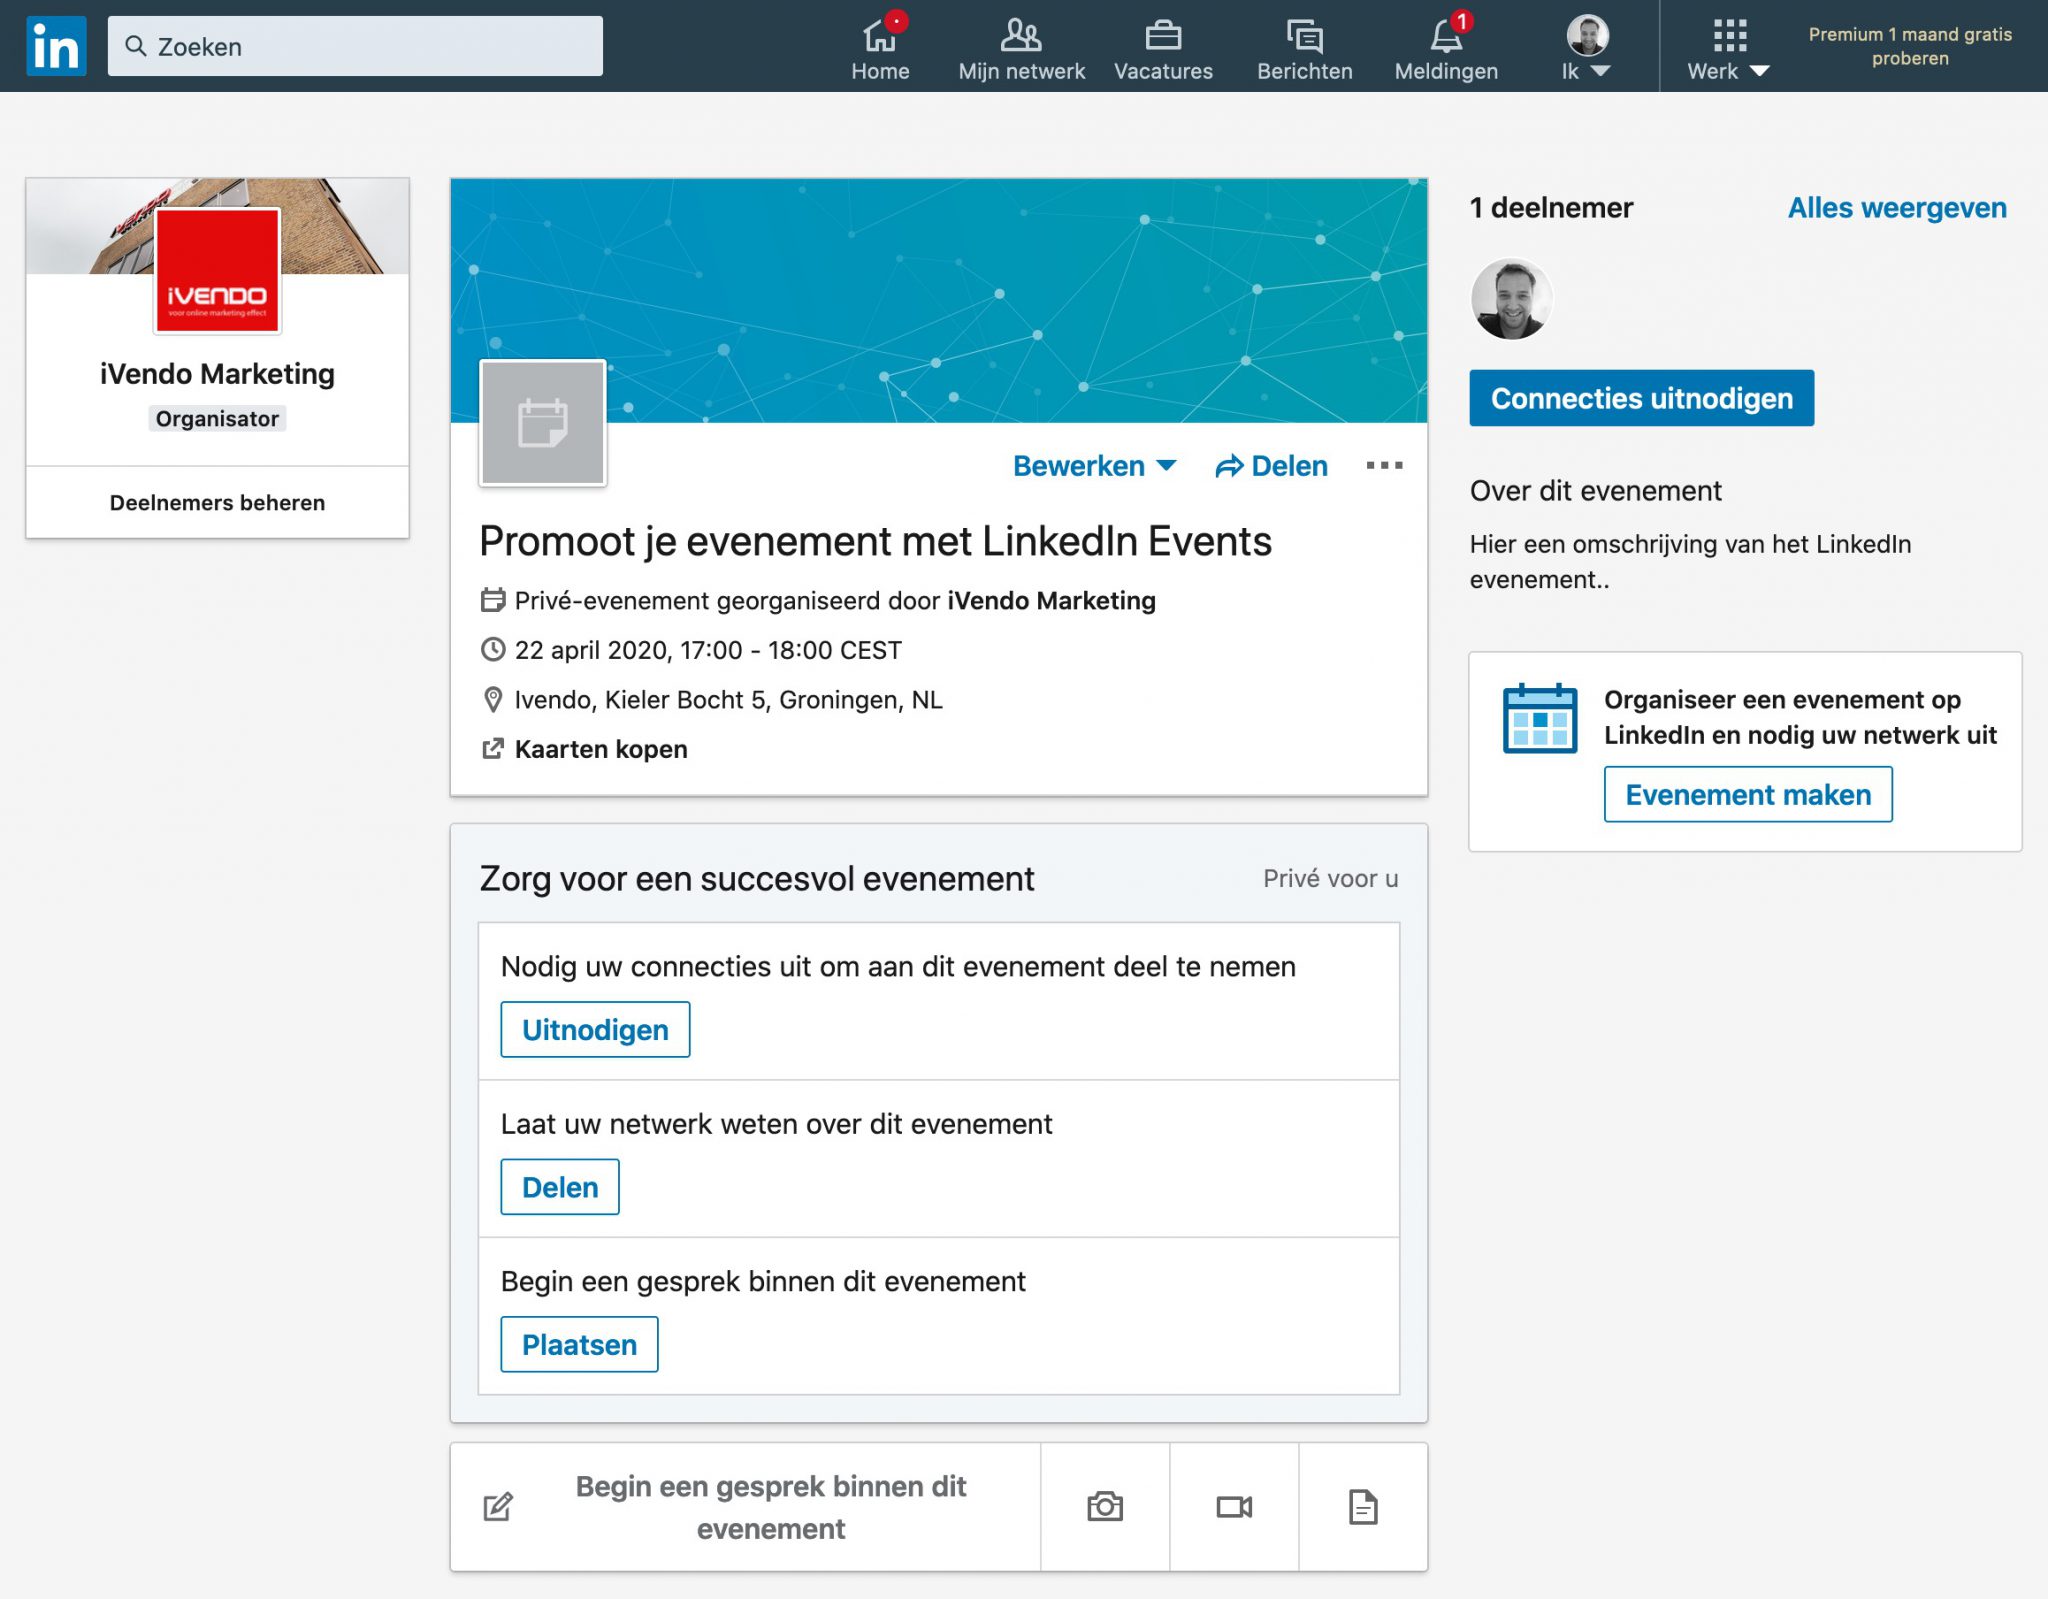Open Mijn netwerk from the nav bar
Screen dimensions: 2048x1599
(x=1021, y=46)
